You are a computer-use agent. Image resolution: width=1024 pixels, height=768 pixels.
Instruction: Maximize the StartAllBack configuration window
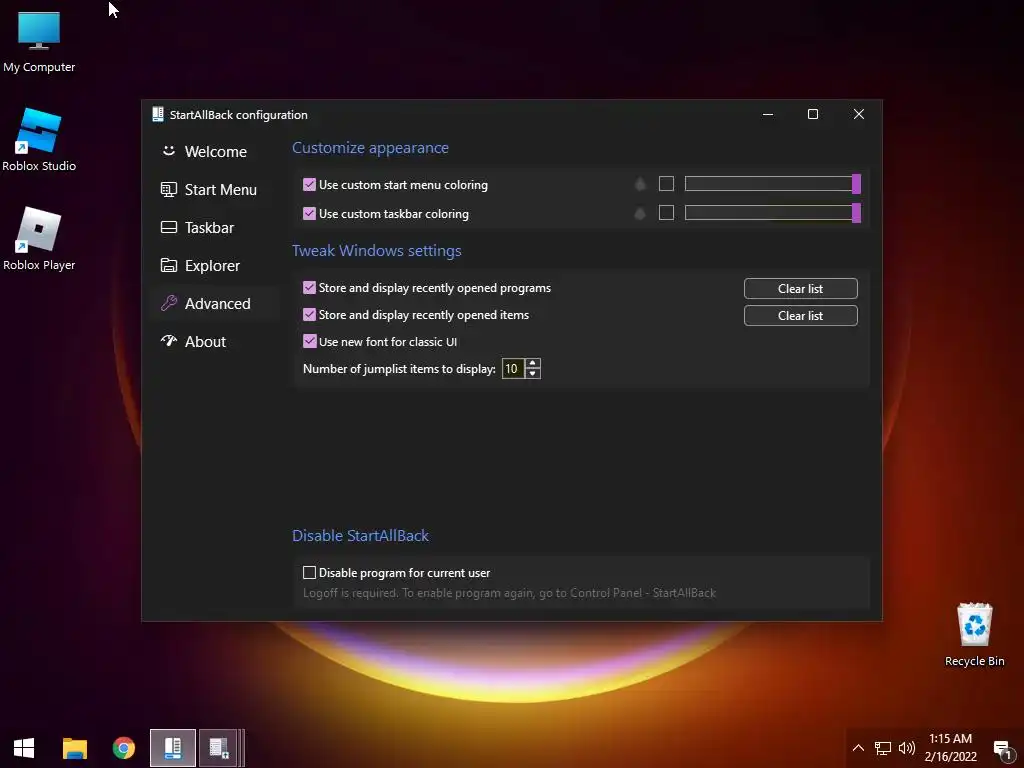[x=813, y=114]
